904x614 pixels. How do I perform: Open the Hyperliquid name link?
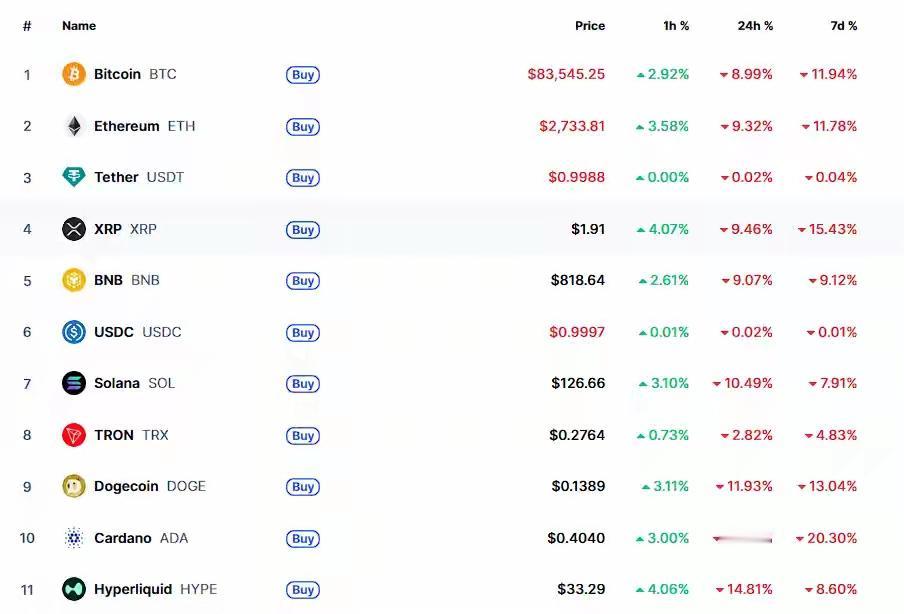[x=133, y=589]
